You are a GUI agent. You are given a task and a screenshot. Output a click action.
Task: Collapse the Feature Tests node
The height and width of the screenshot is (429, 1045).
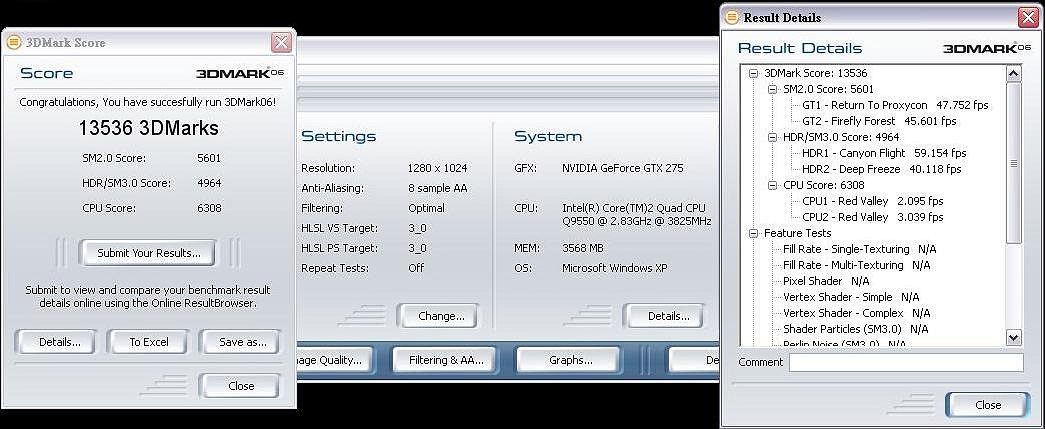click(x=754, y=233)
